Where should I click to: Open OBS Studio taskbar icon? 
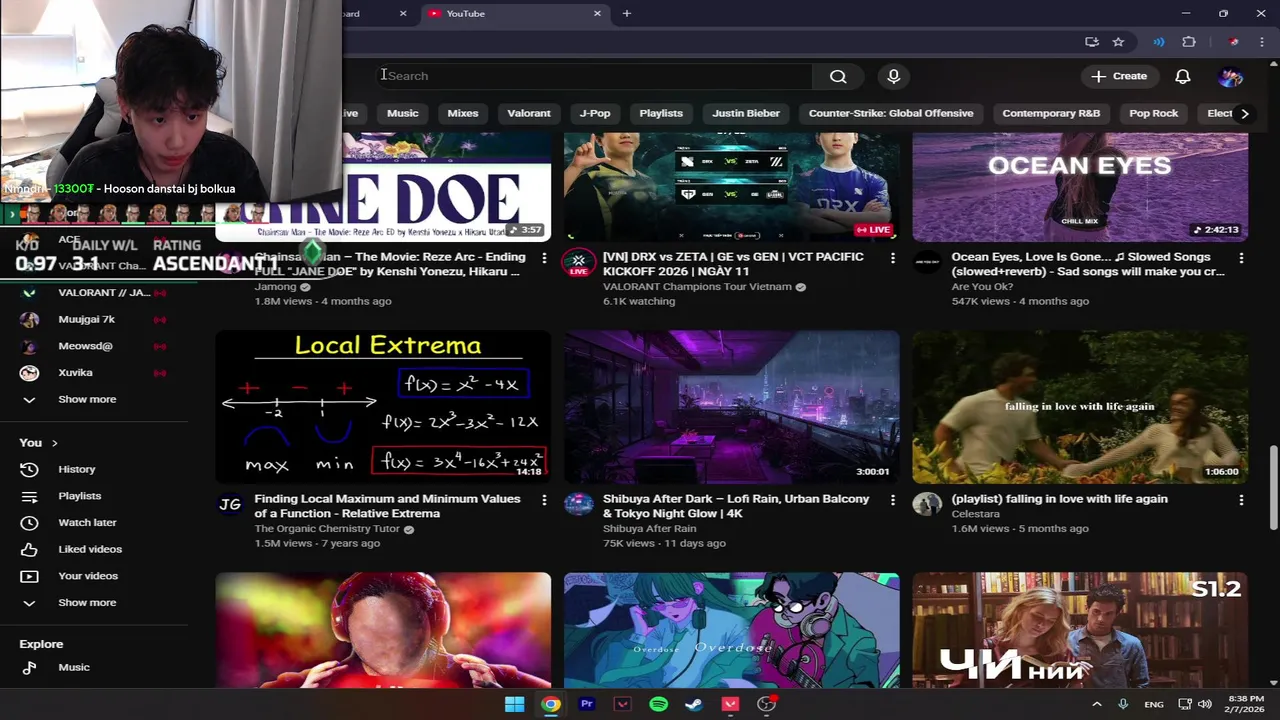point(766,704)
